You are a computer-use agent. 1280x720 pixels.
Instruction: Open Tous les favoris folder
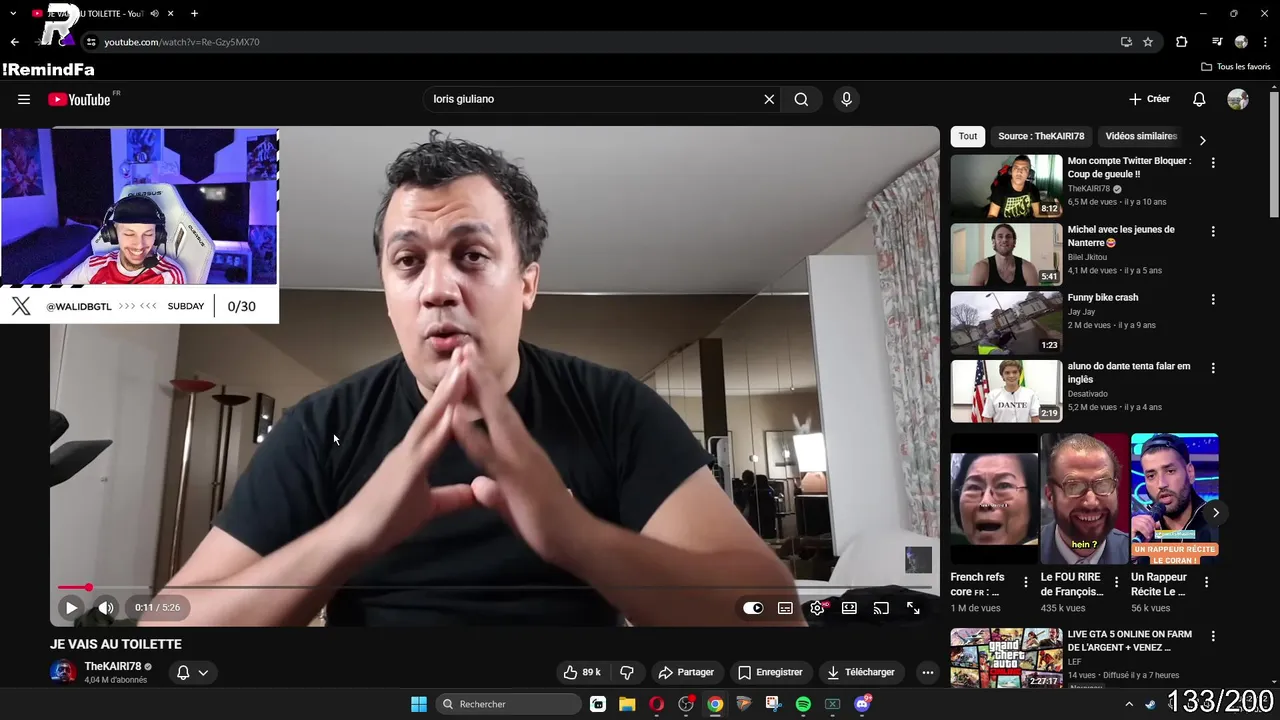[x=1236, y=67]
